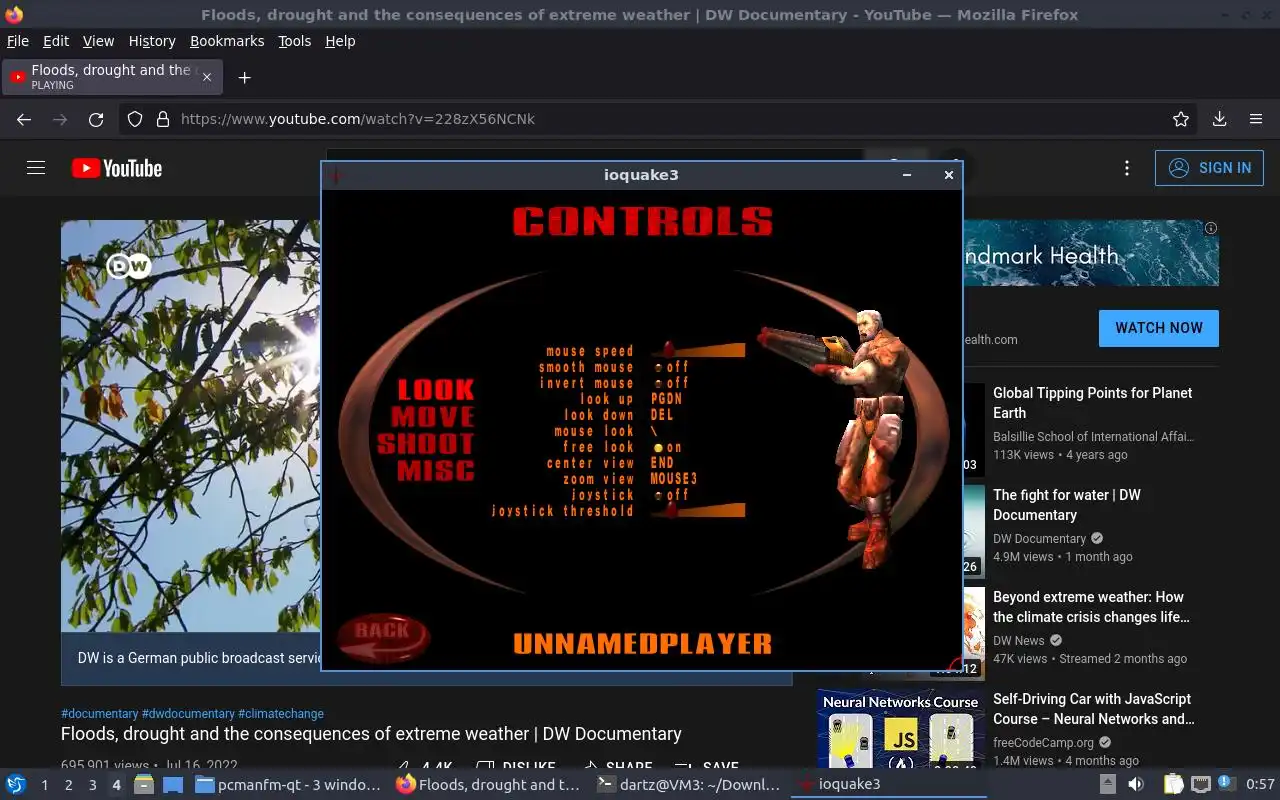
Task: Open a new Firefox tab
Action: pyautogui.click(x=244, y=77)
